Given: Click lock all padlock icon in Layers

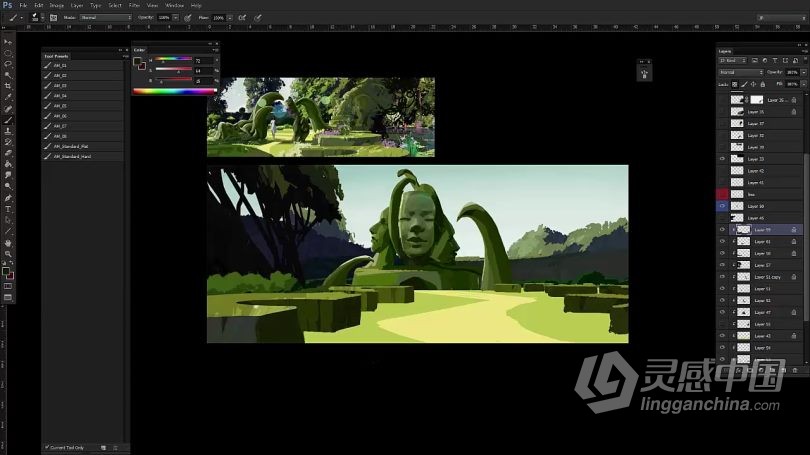Looking at the screenshot, I should (x=763, y=84).
